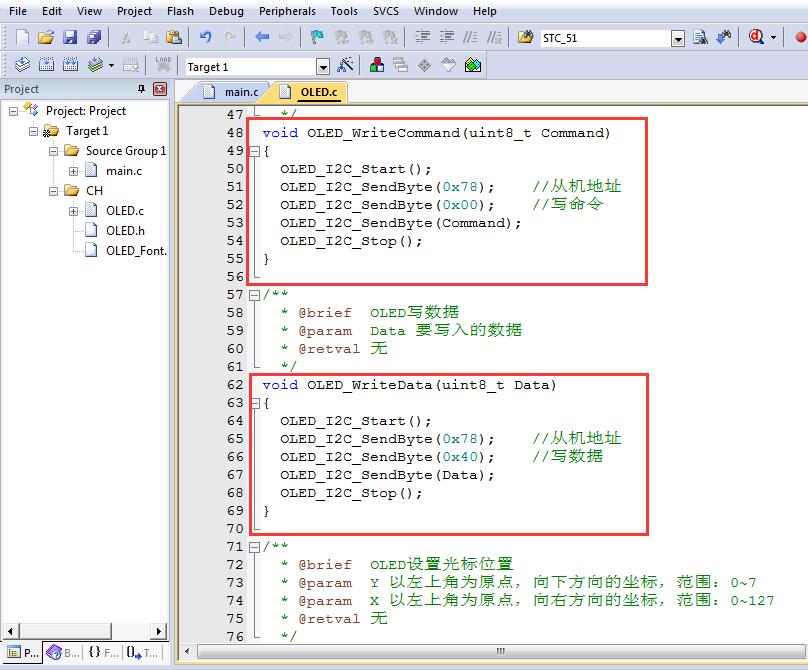Open a file using the folder icon
This screenshot has width=808, height=670.
click(46, 37)
